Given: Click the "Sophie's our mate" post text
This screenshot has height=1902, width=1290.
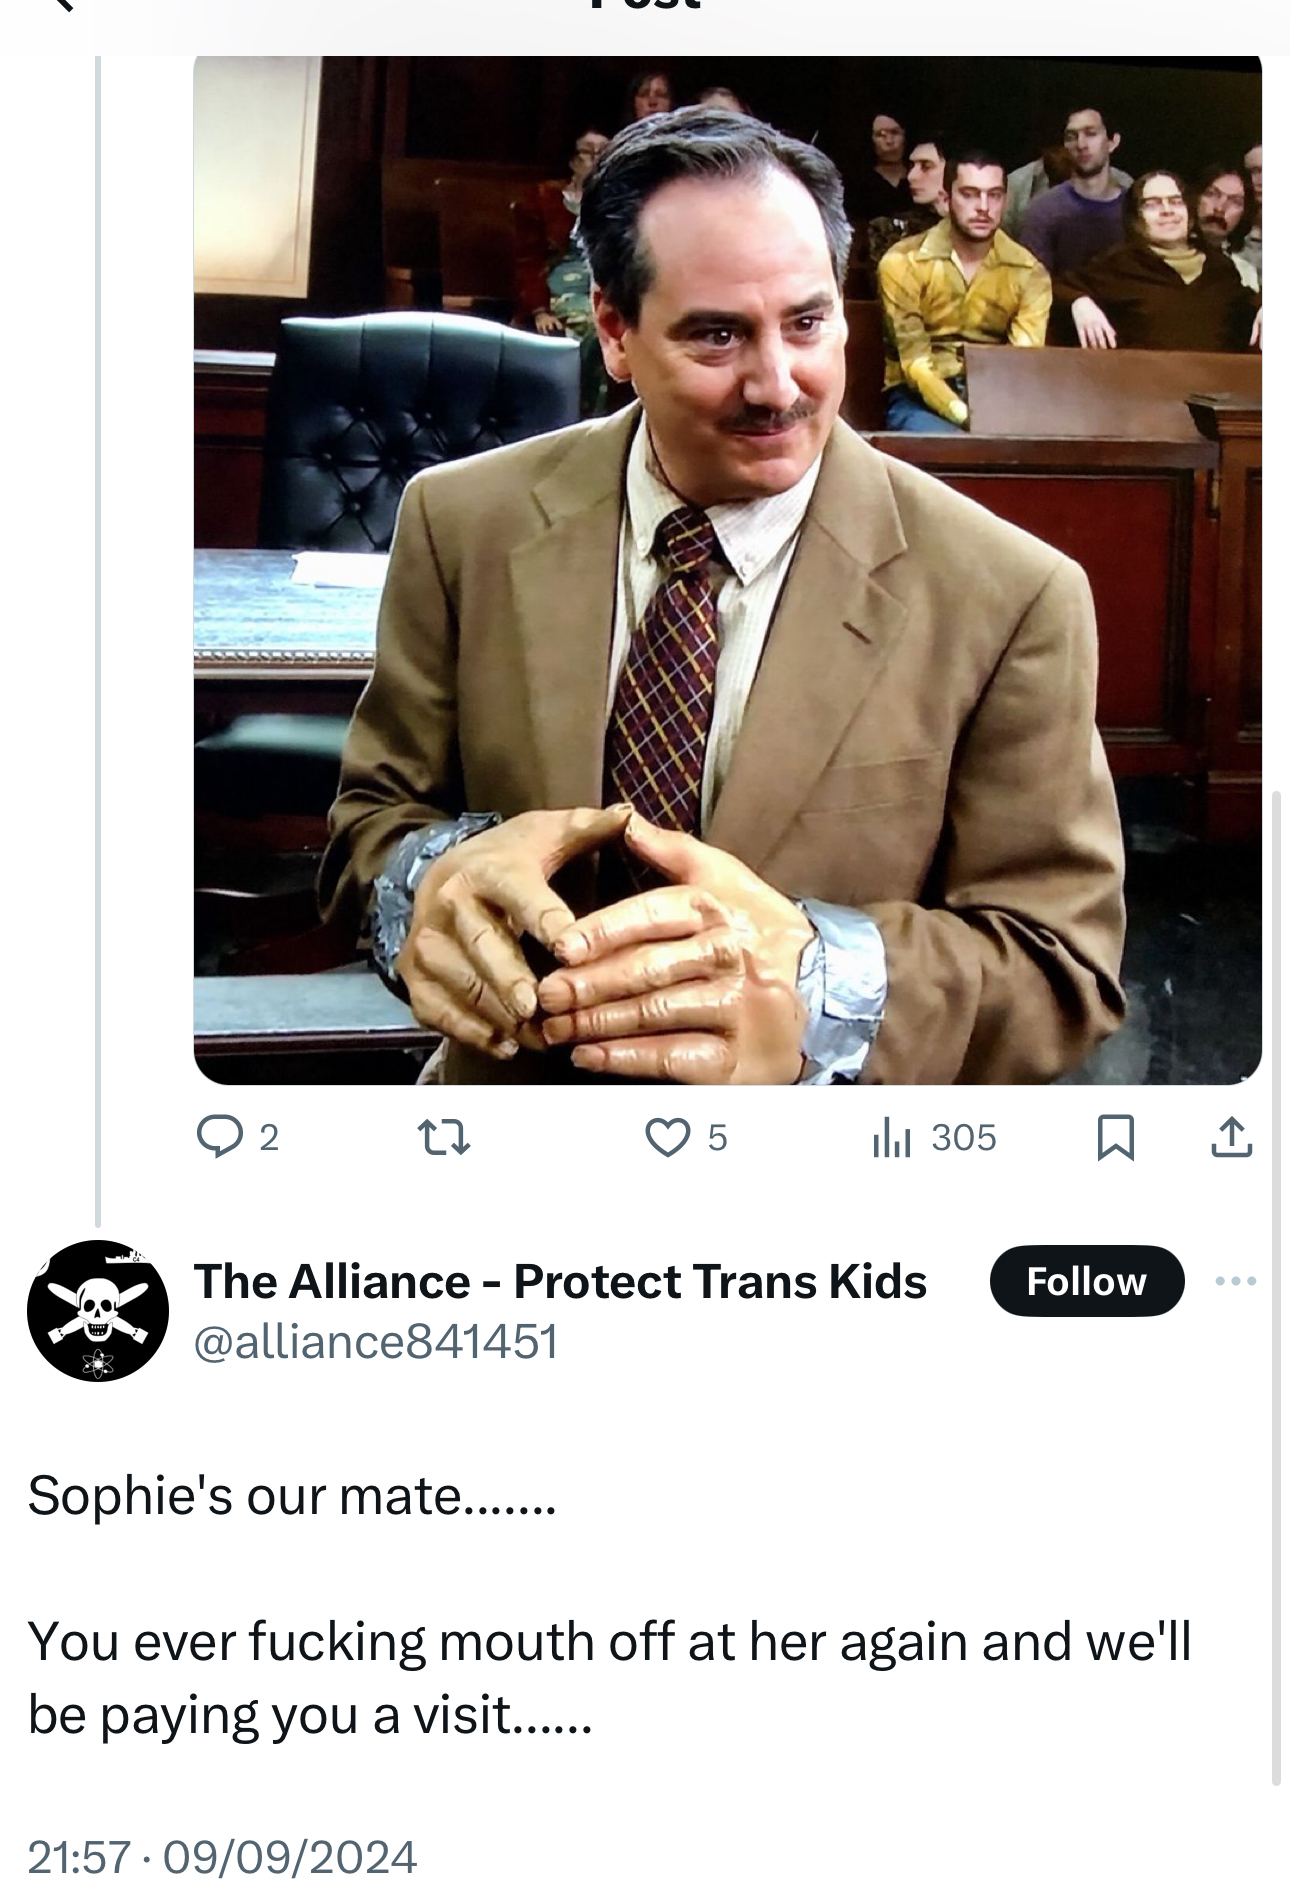Looking at the screenshot, I should tap(290, 1496).
